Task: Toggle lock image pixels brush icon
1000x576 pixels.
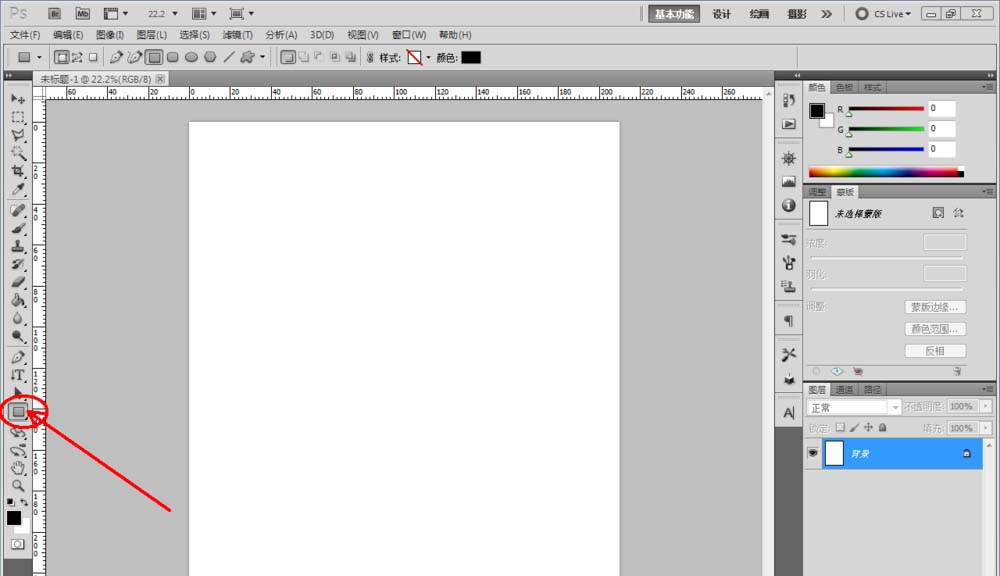Action: pos(855,427)
